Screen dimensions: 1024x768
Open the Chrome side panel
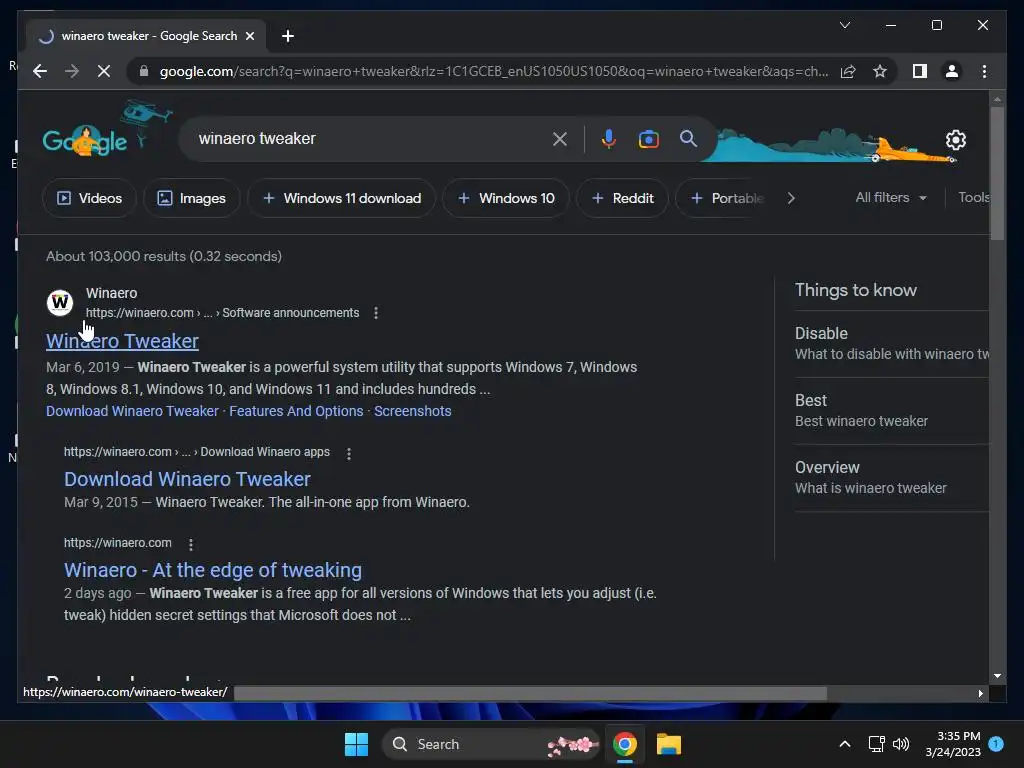pyautogui.click(x=920, y=71)
